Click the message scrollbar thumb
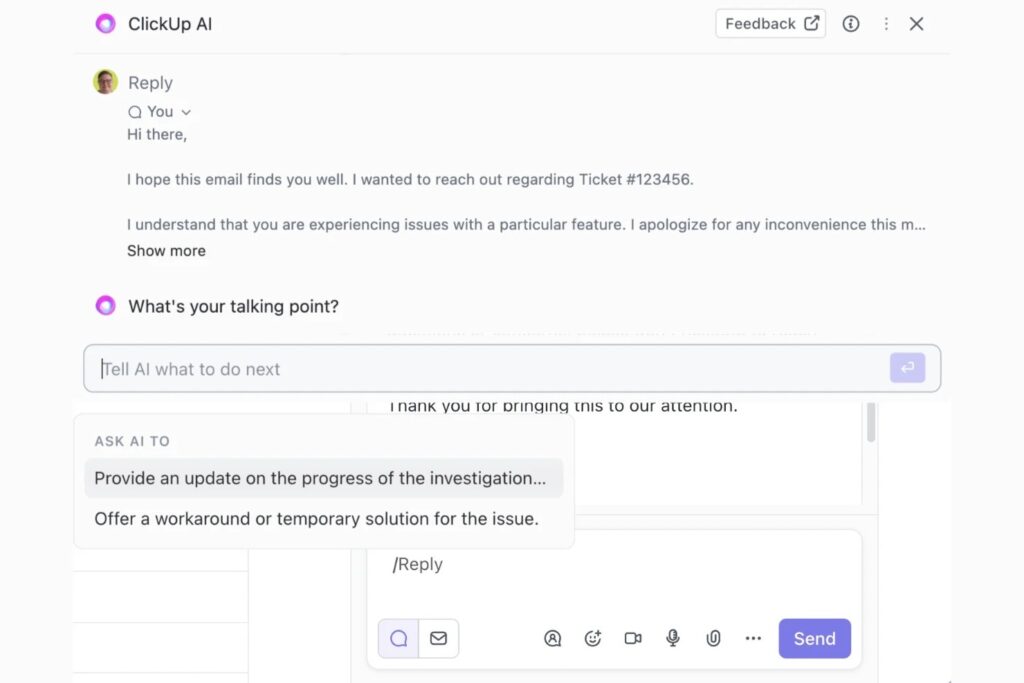Screen dimensions: 1024x683 tap(870, 422)
